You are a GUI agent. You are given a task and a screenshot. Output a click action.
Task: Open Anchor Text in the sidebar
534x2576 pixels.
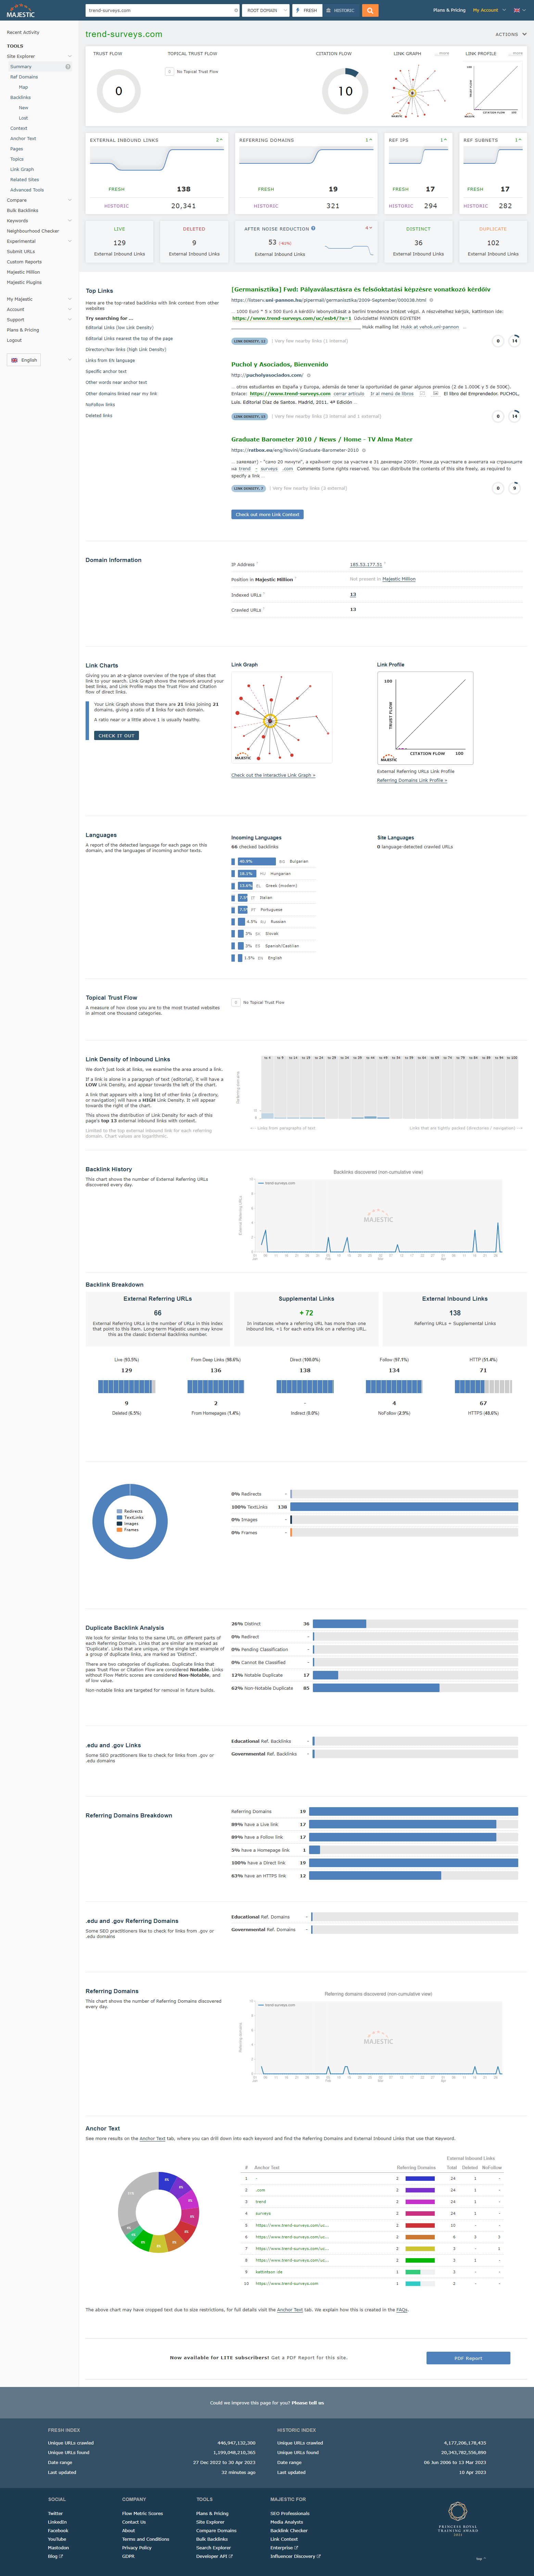coord(23,139)
